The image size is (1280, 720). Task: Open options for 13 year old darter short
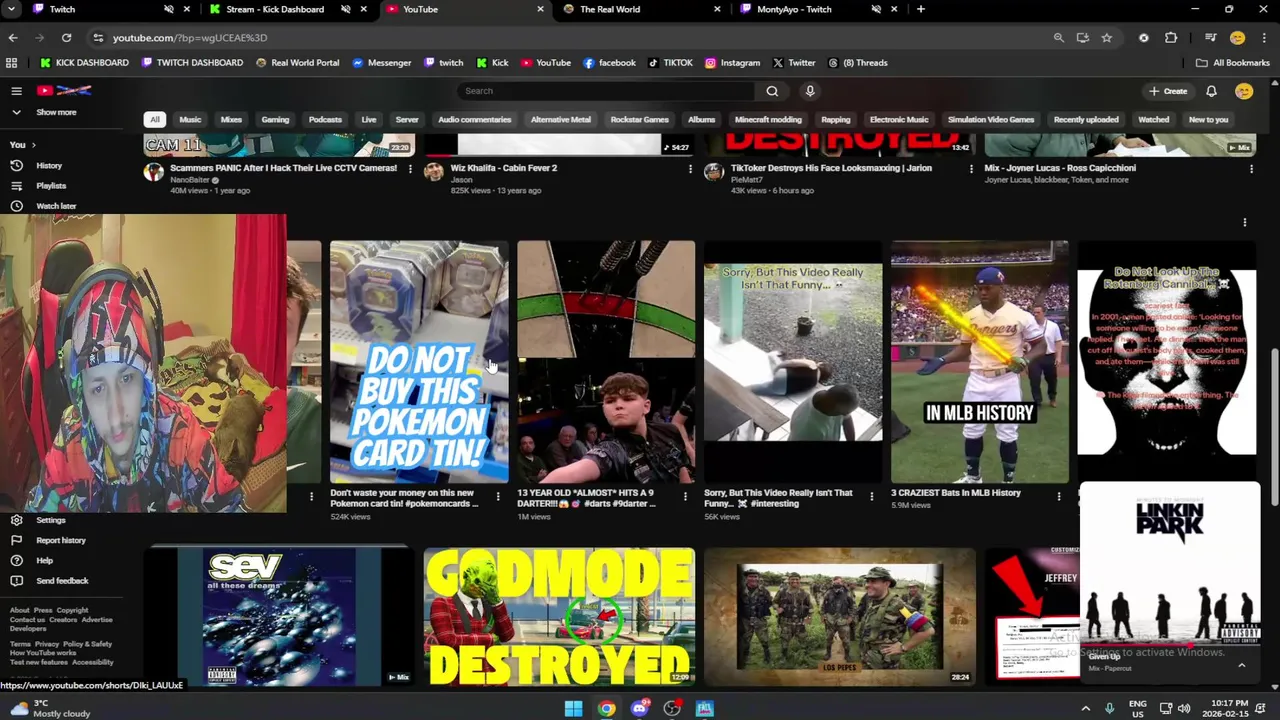click(x=685, y=496)
